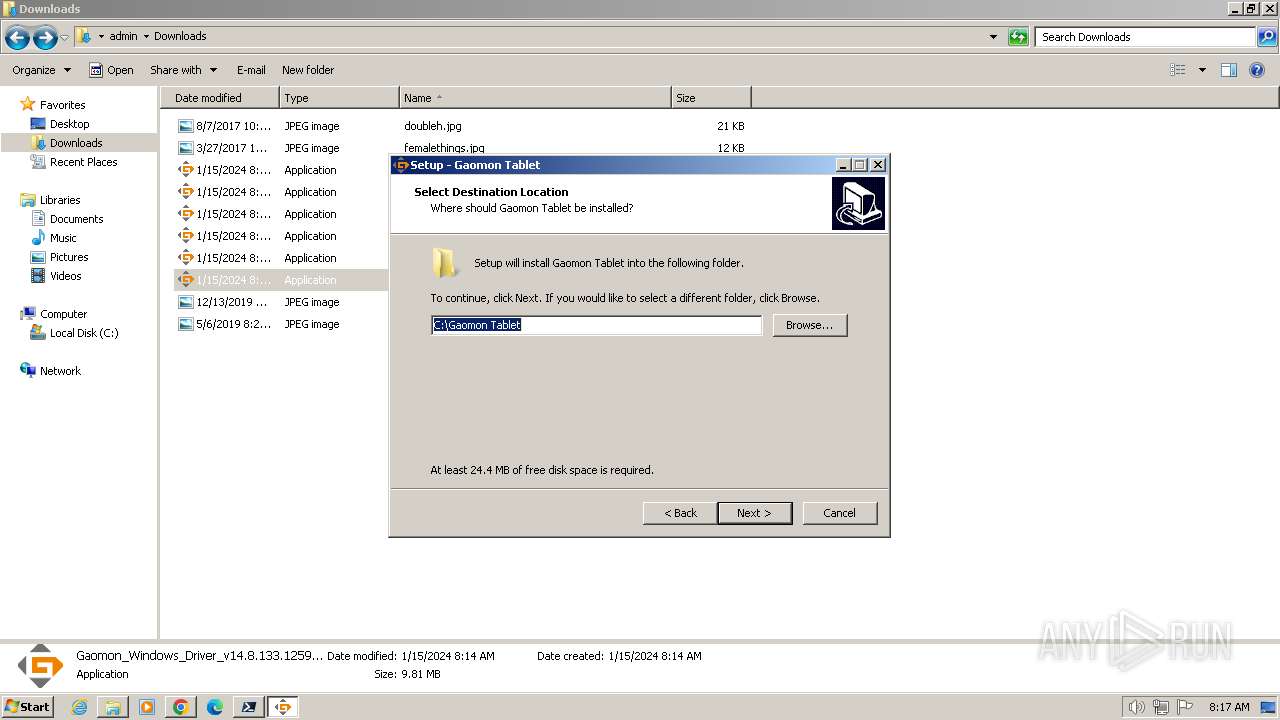Screen dimensions: 1280x720
Task: Select Computer in navigation pane
Action: [x=63, y=314]
